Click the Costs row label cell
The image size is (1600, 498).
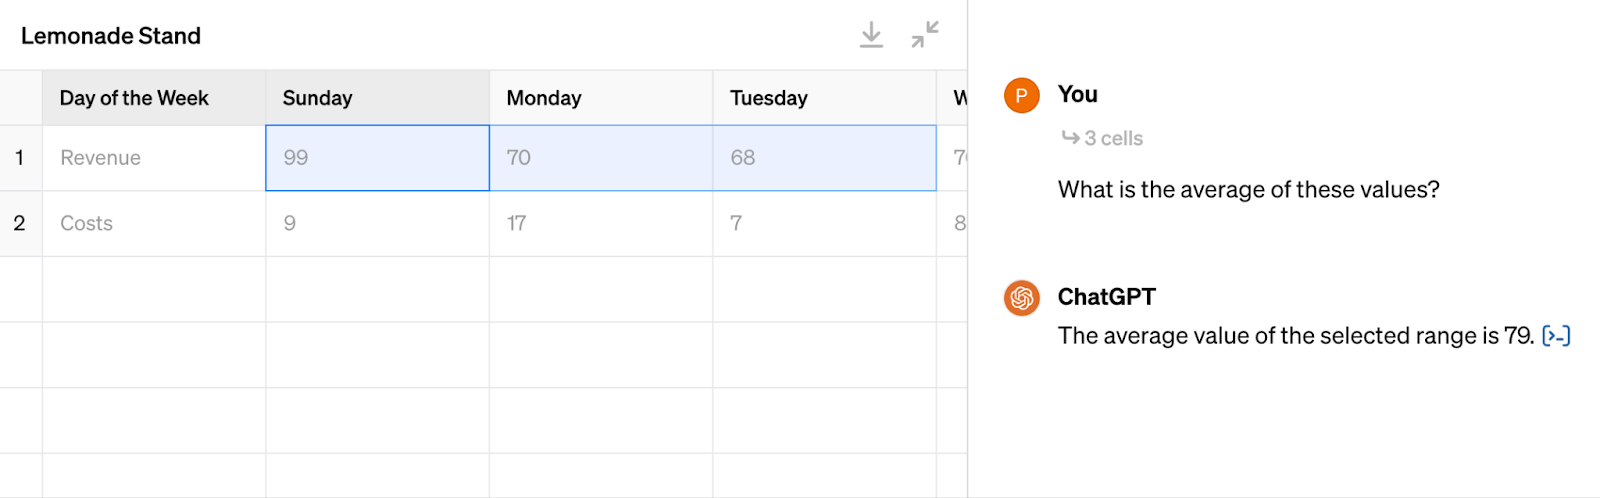[x=154, y=224]
